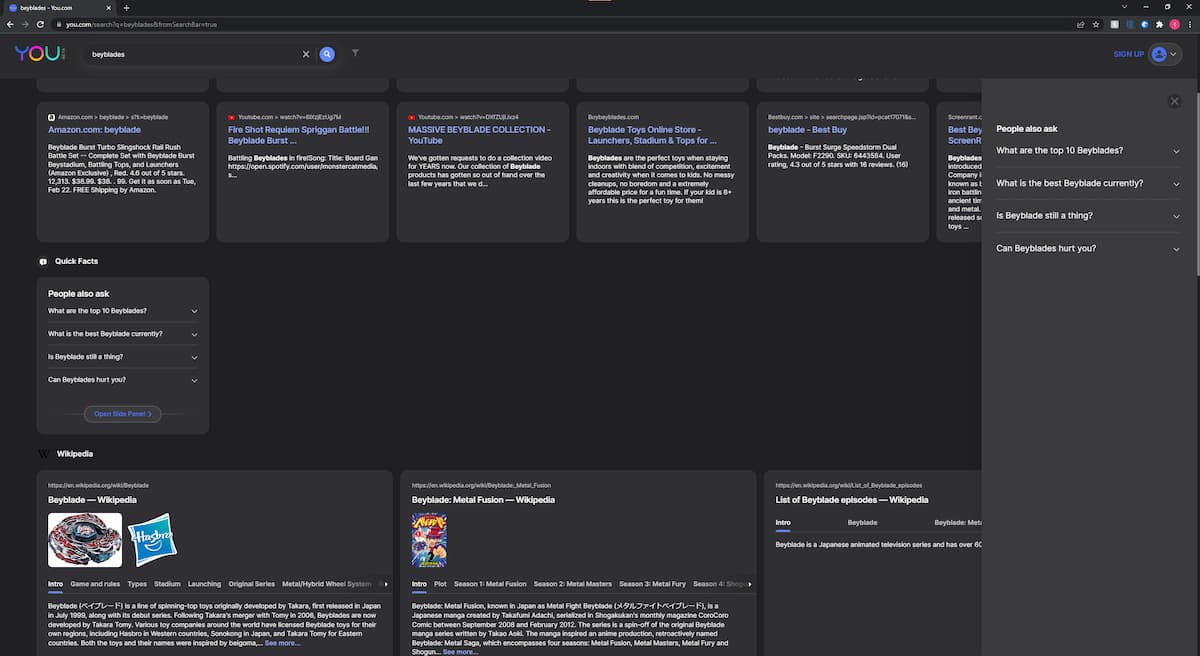Click the You.com logo
Viewport: 1200px width, 656px height.
tap(39, 54)
